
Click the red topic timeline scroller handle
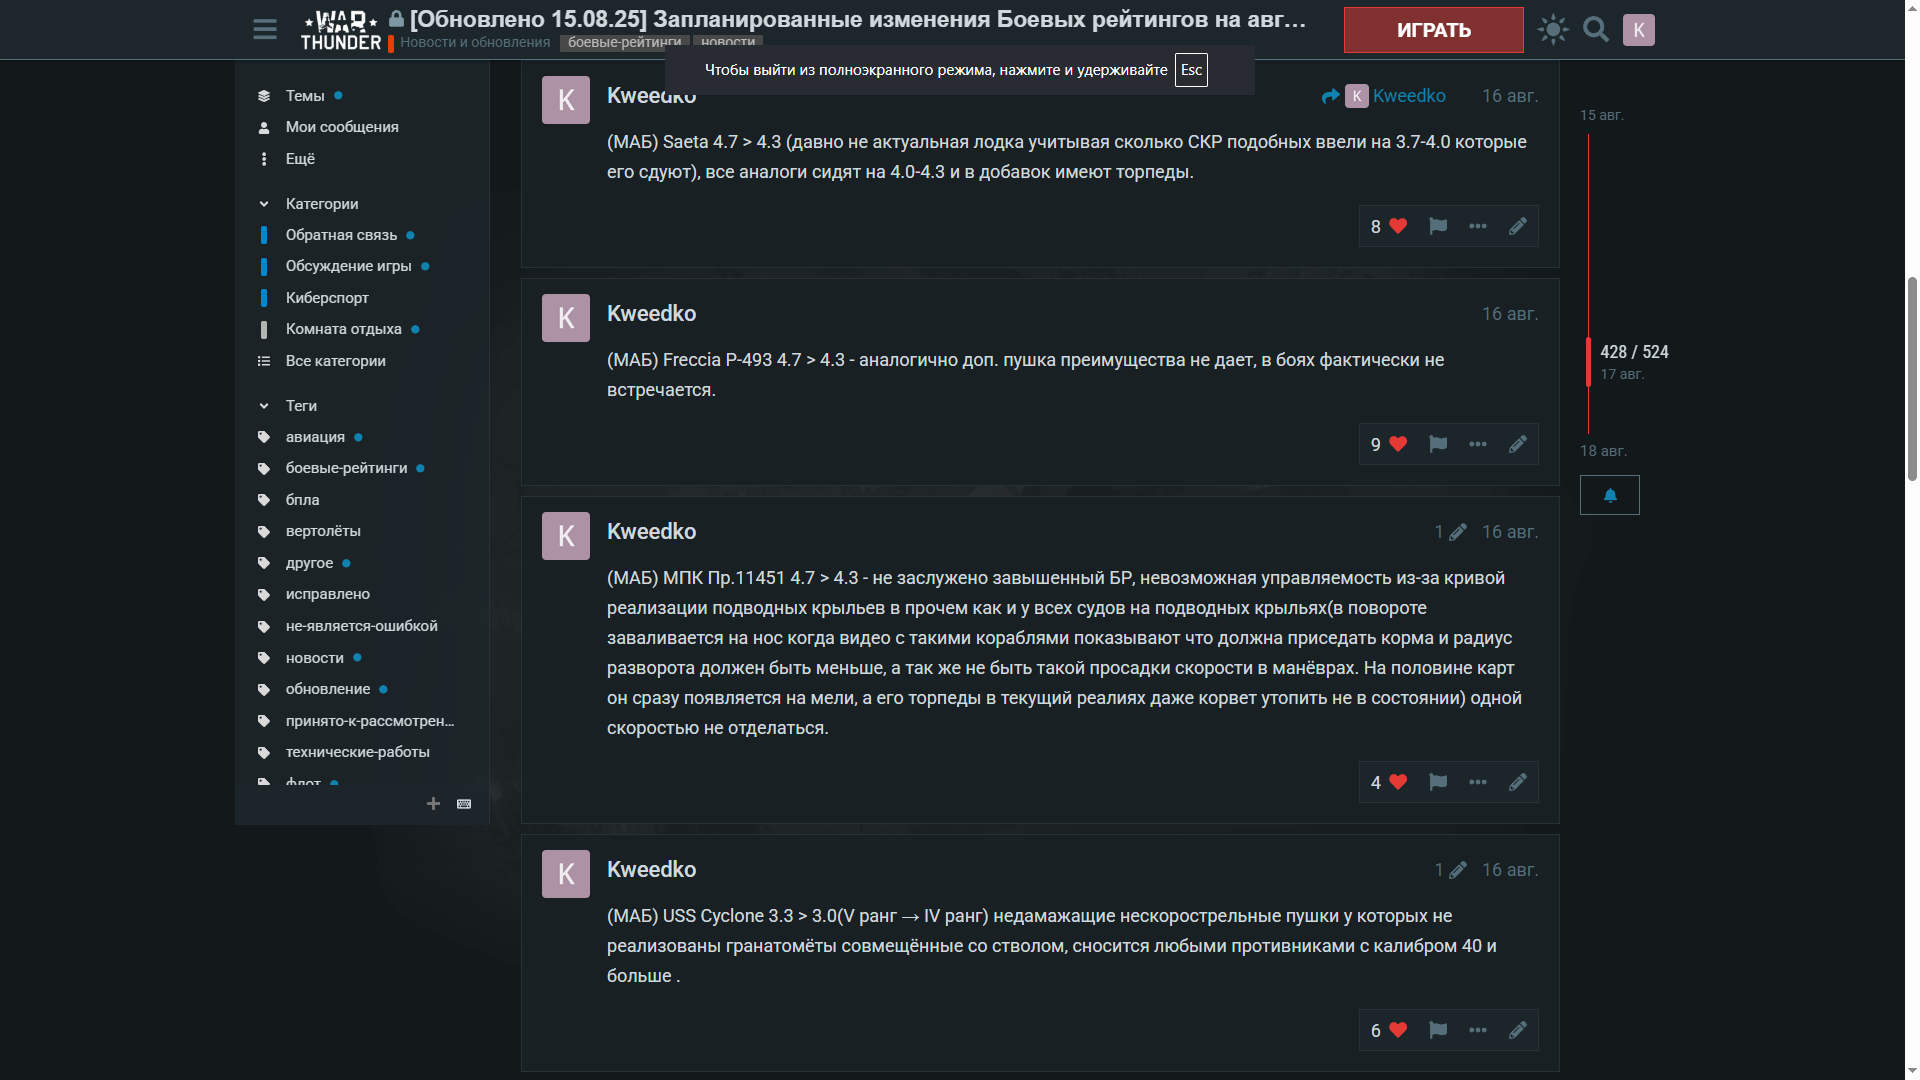pyautogui.click(x=1588, y=362)
